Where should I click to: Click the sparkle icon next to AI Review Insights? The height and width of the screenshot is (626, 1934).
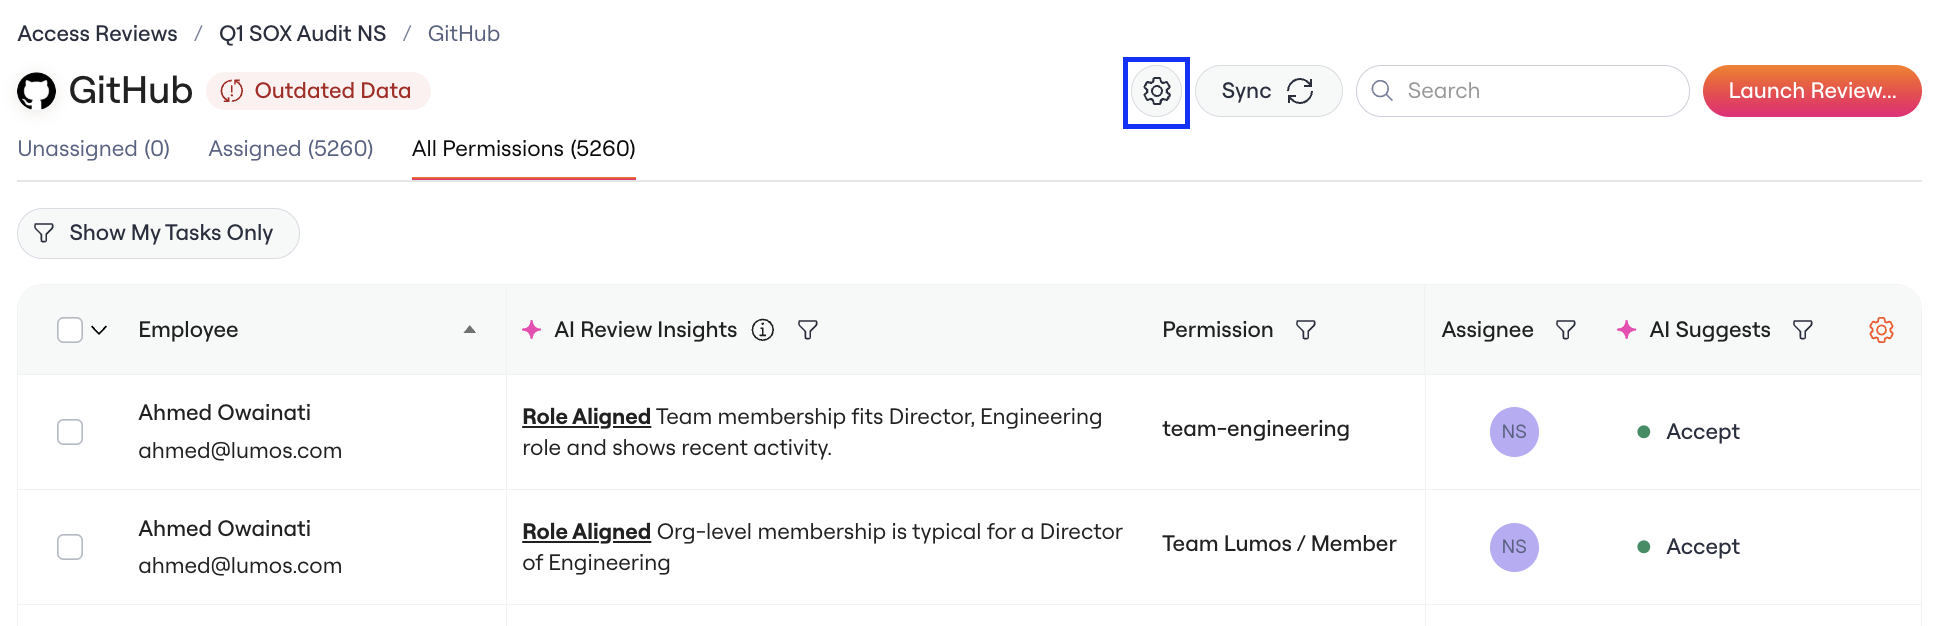[532, 330]
